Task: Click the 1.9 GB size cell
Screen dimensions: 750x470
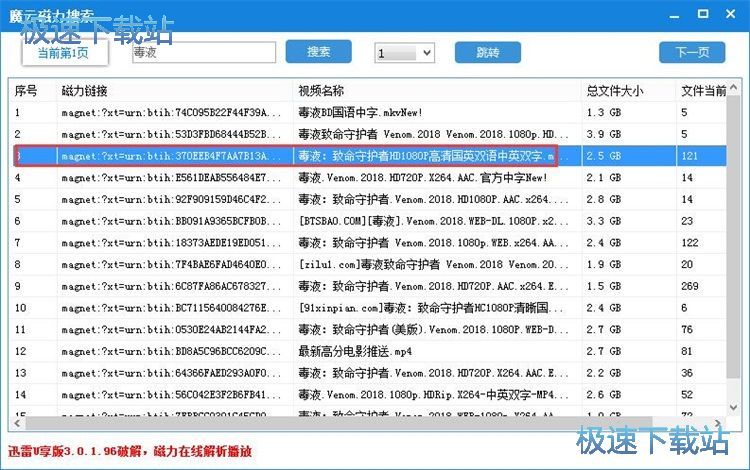Action: point(604,264)
